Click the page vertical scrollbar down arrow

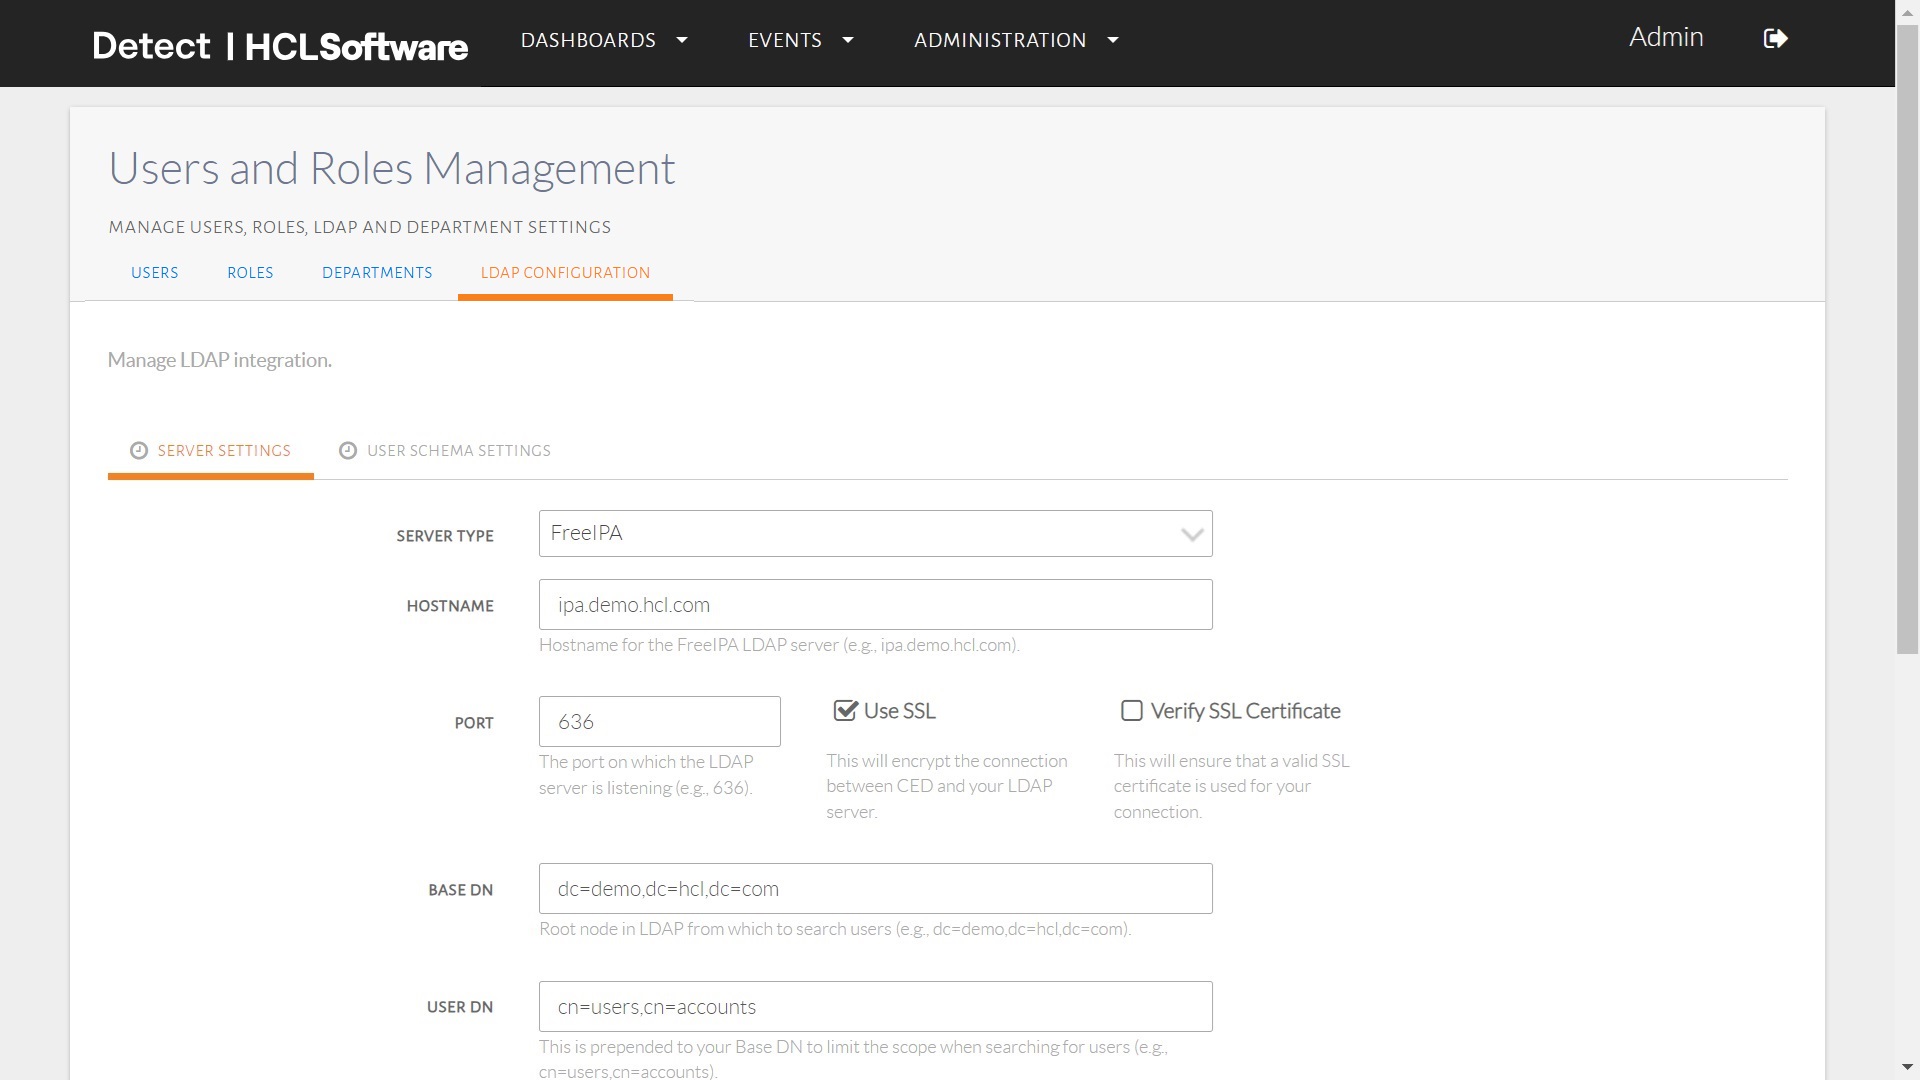pos(1908,1068)
